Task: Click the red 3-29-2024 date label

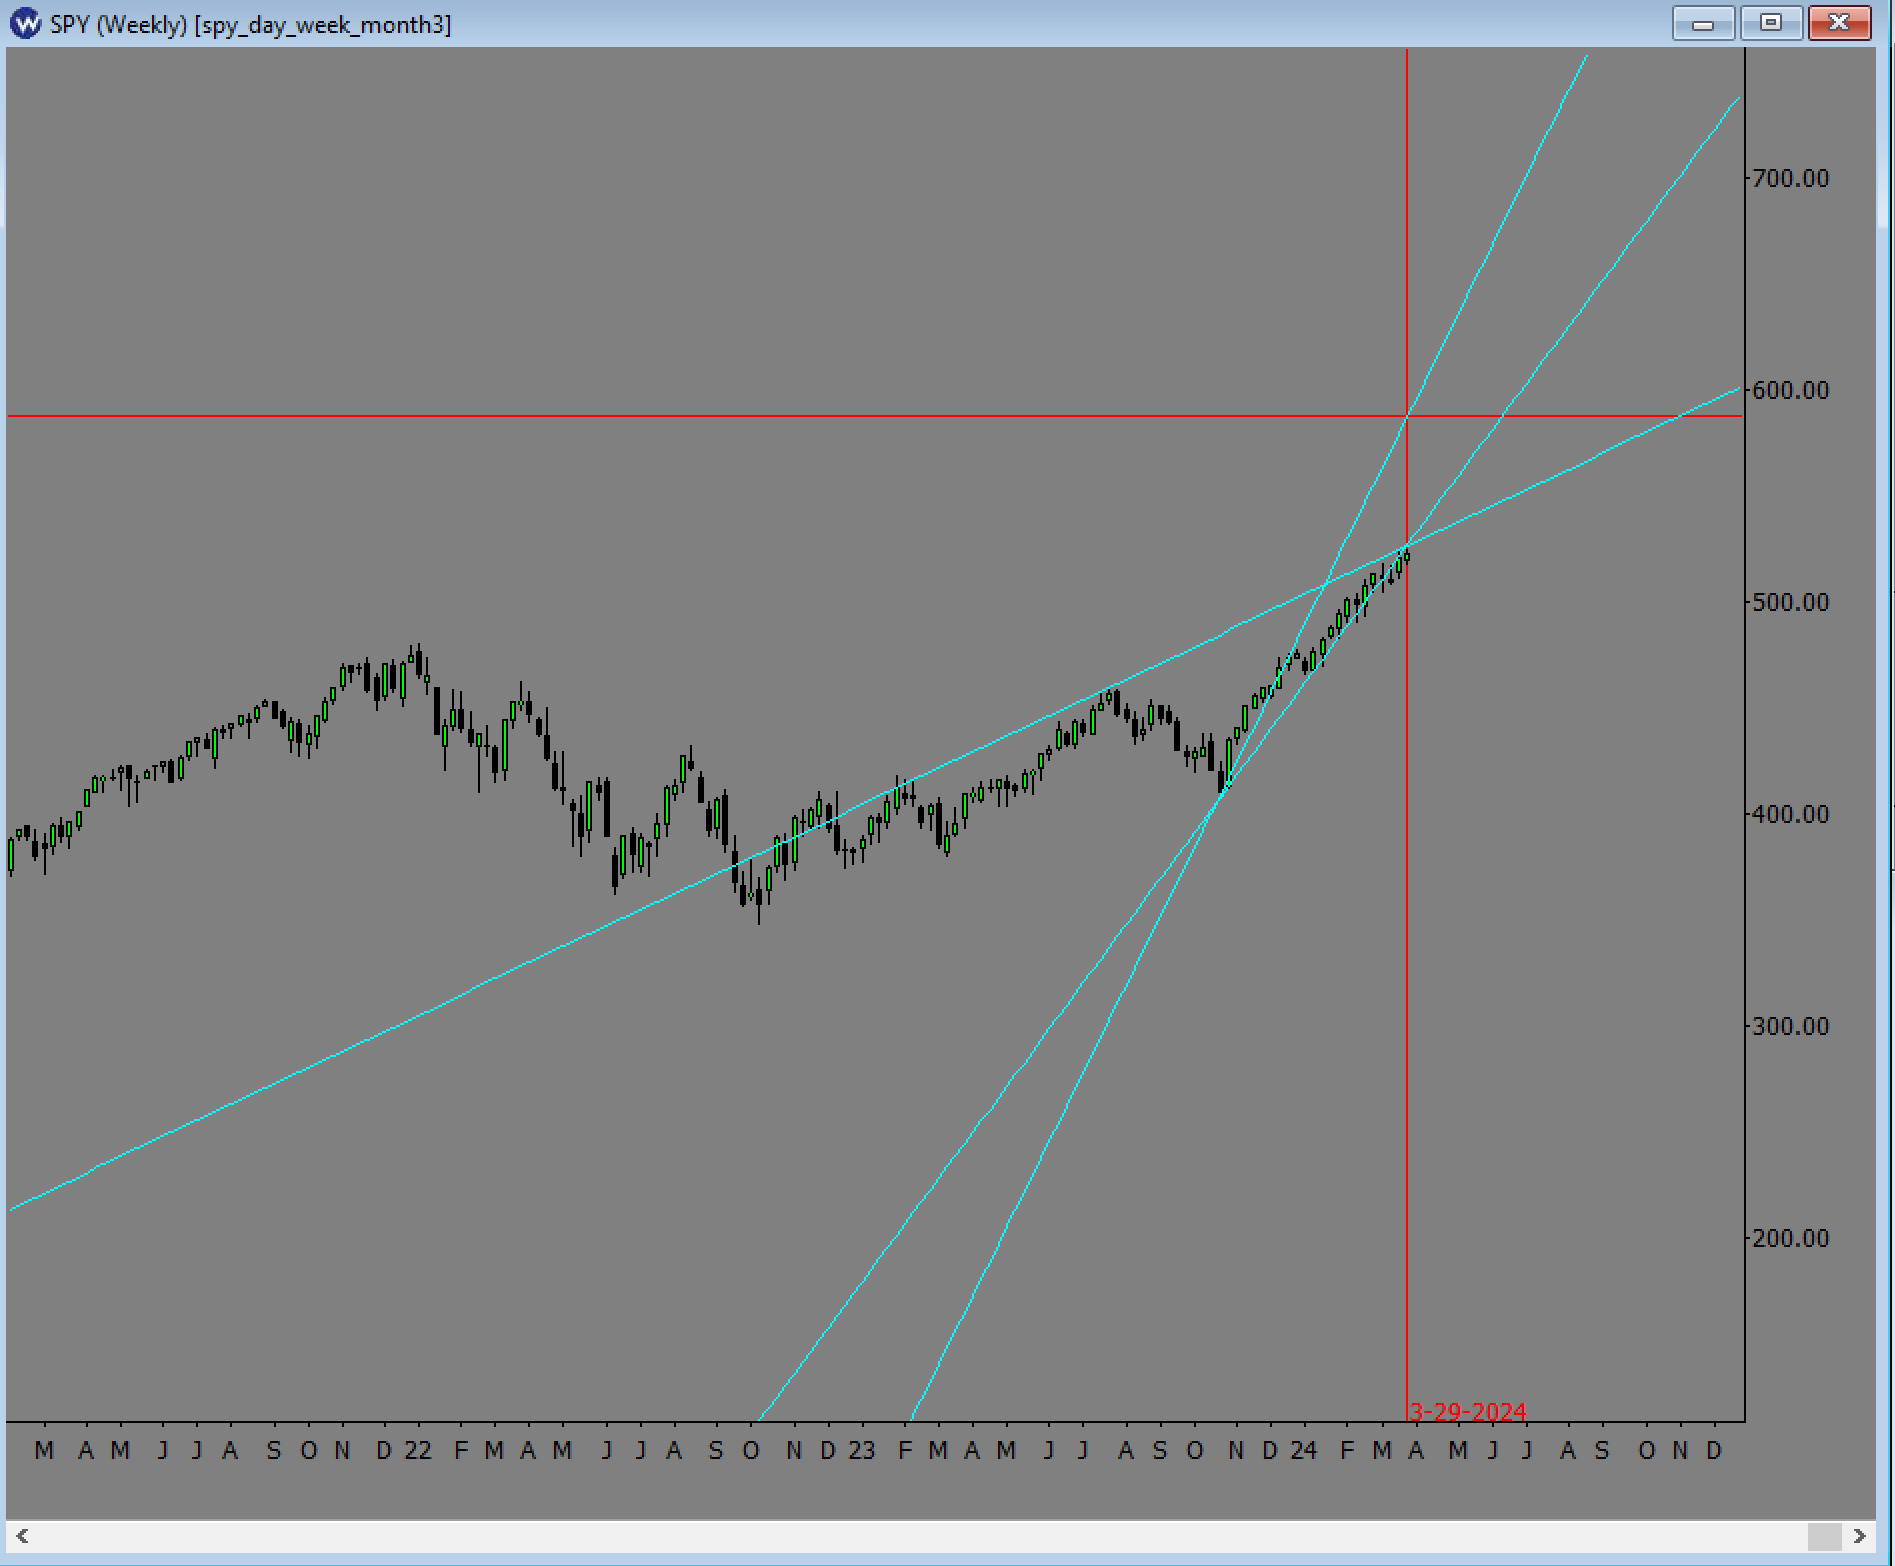Action: pyautogui.click(x=1468, y=1411)
